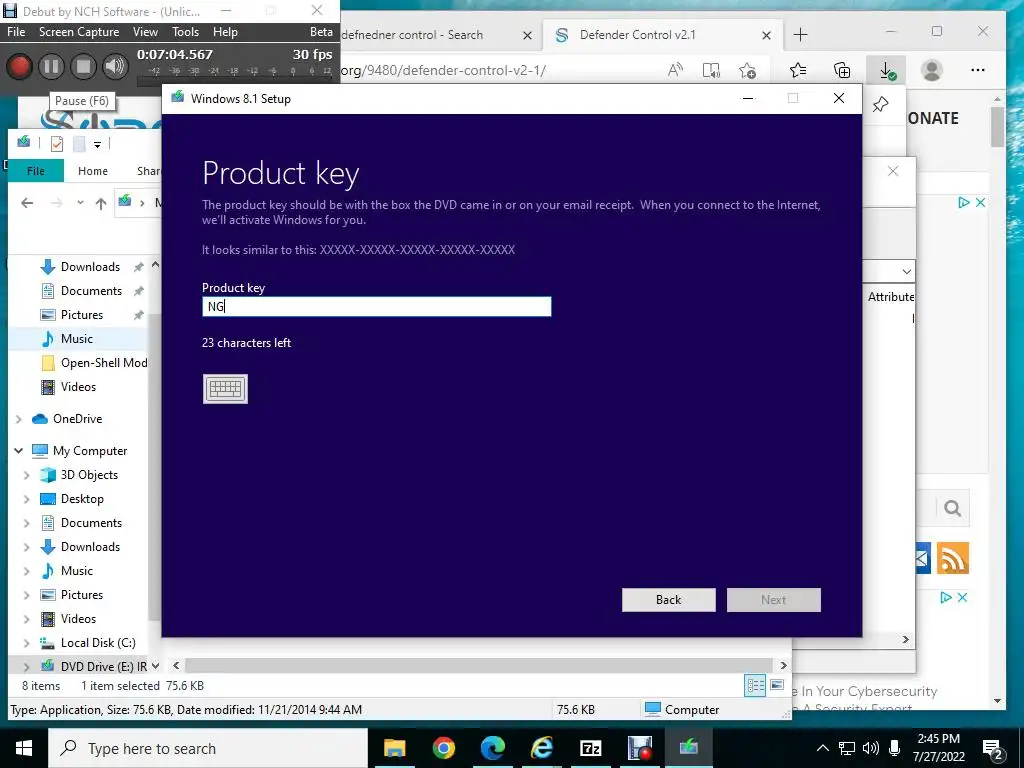Open Edge Settings and more menu
This screenshot has height=768, width=1024.
(978, 70)
